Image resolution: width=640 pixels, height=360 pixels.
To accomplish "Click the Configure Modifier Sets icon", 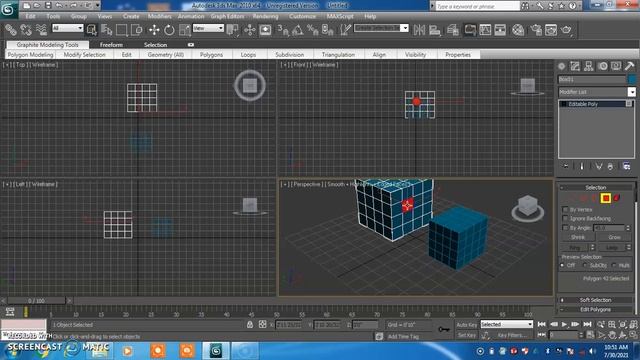I will click(627, 166).
